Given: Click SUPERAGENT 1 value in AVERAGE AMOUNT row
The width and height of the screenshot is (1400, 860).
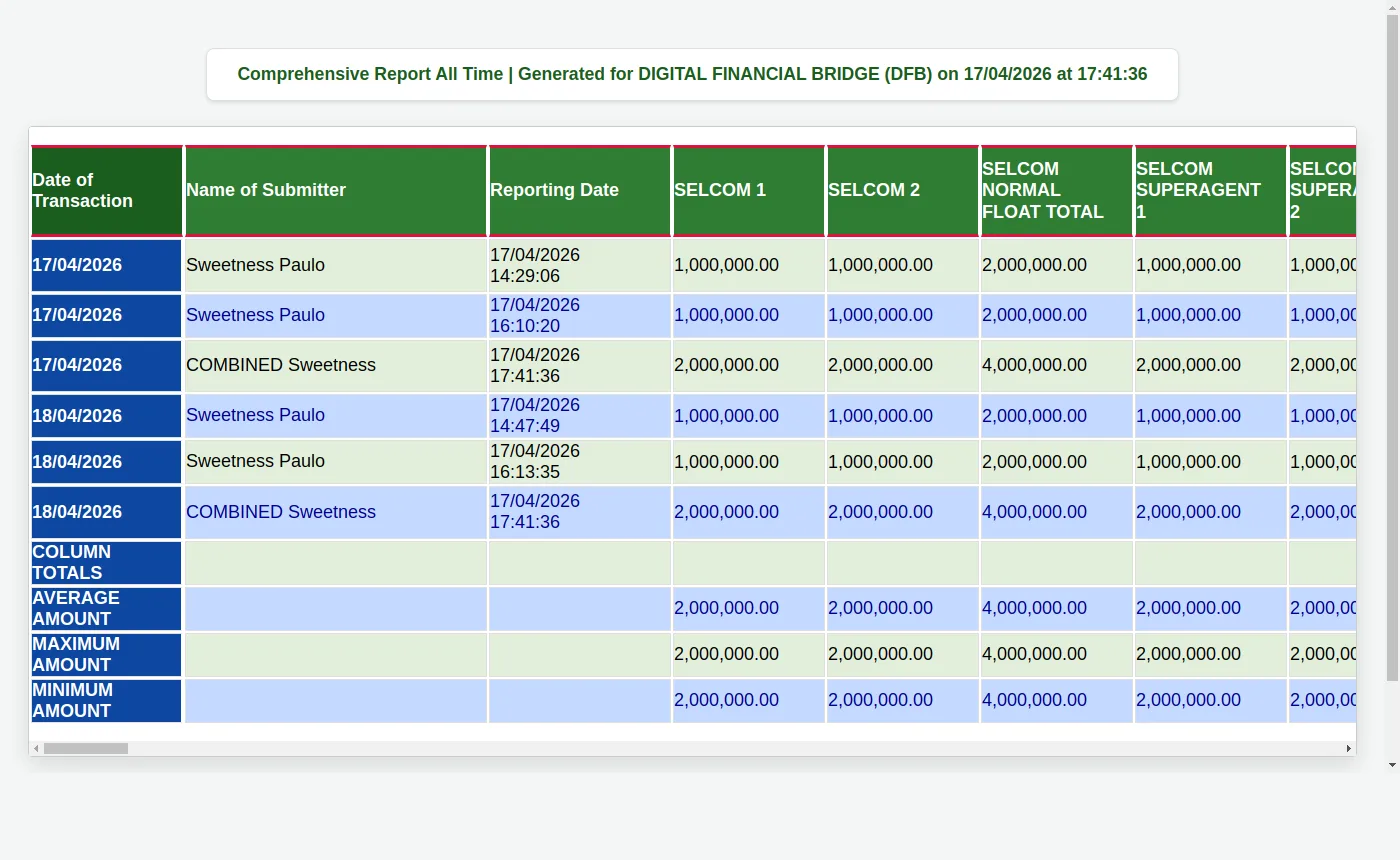Looking at the screenshot, I should pos(1188,608).
